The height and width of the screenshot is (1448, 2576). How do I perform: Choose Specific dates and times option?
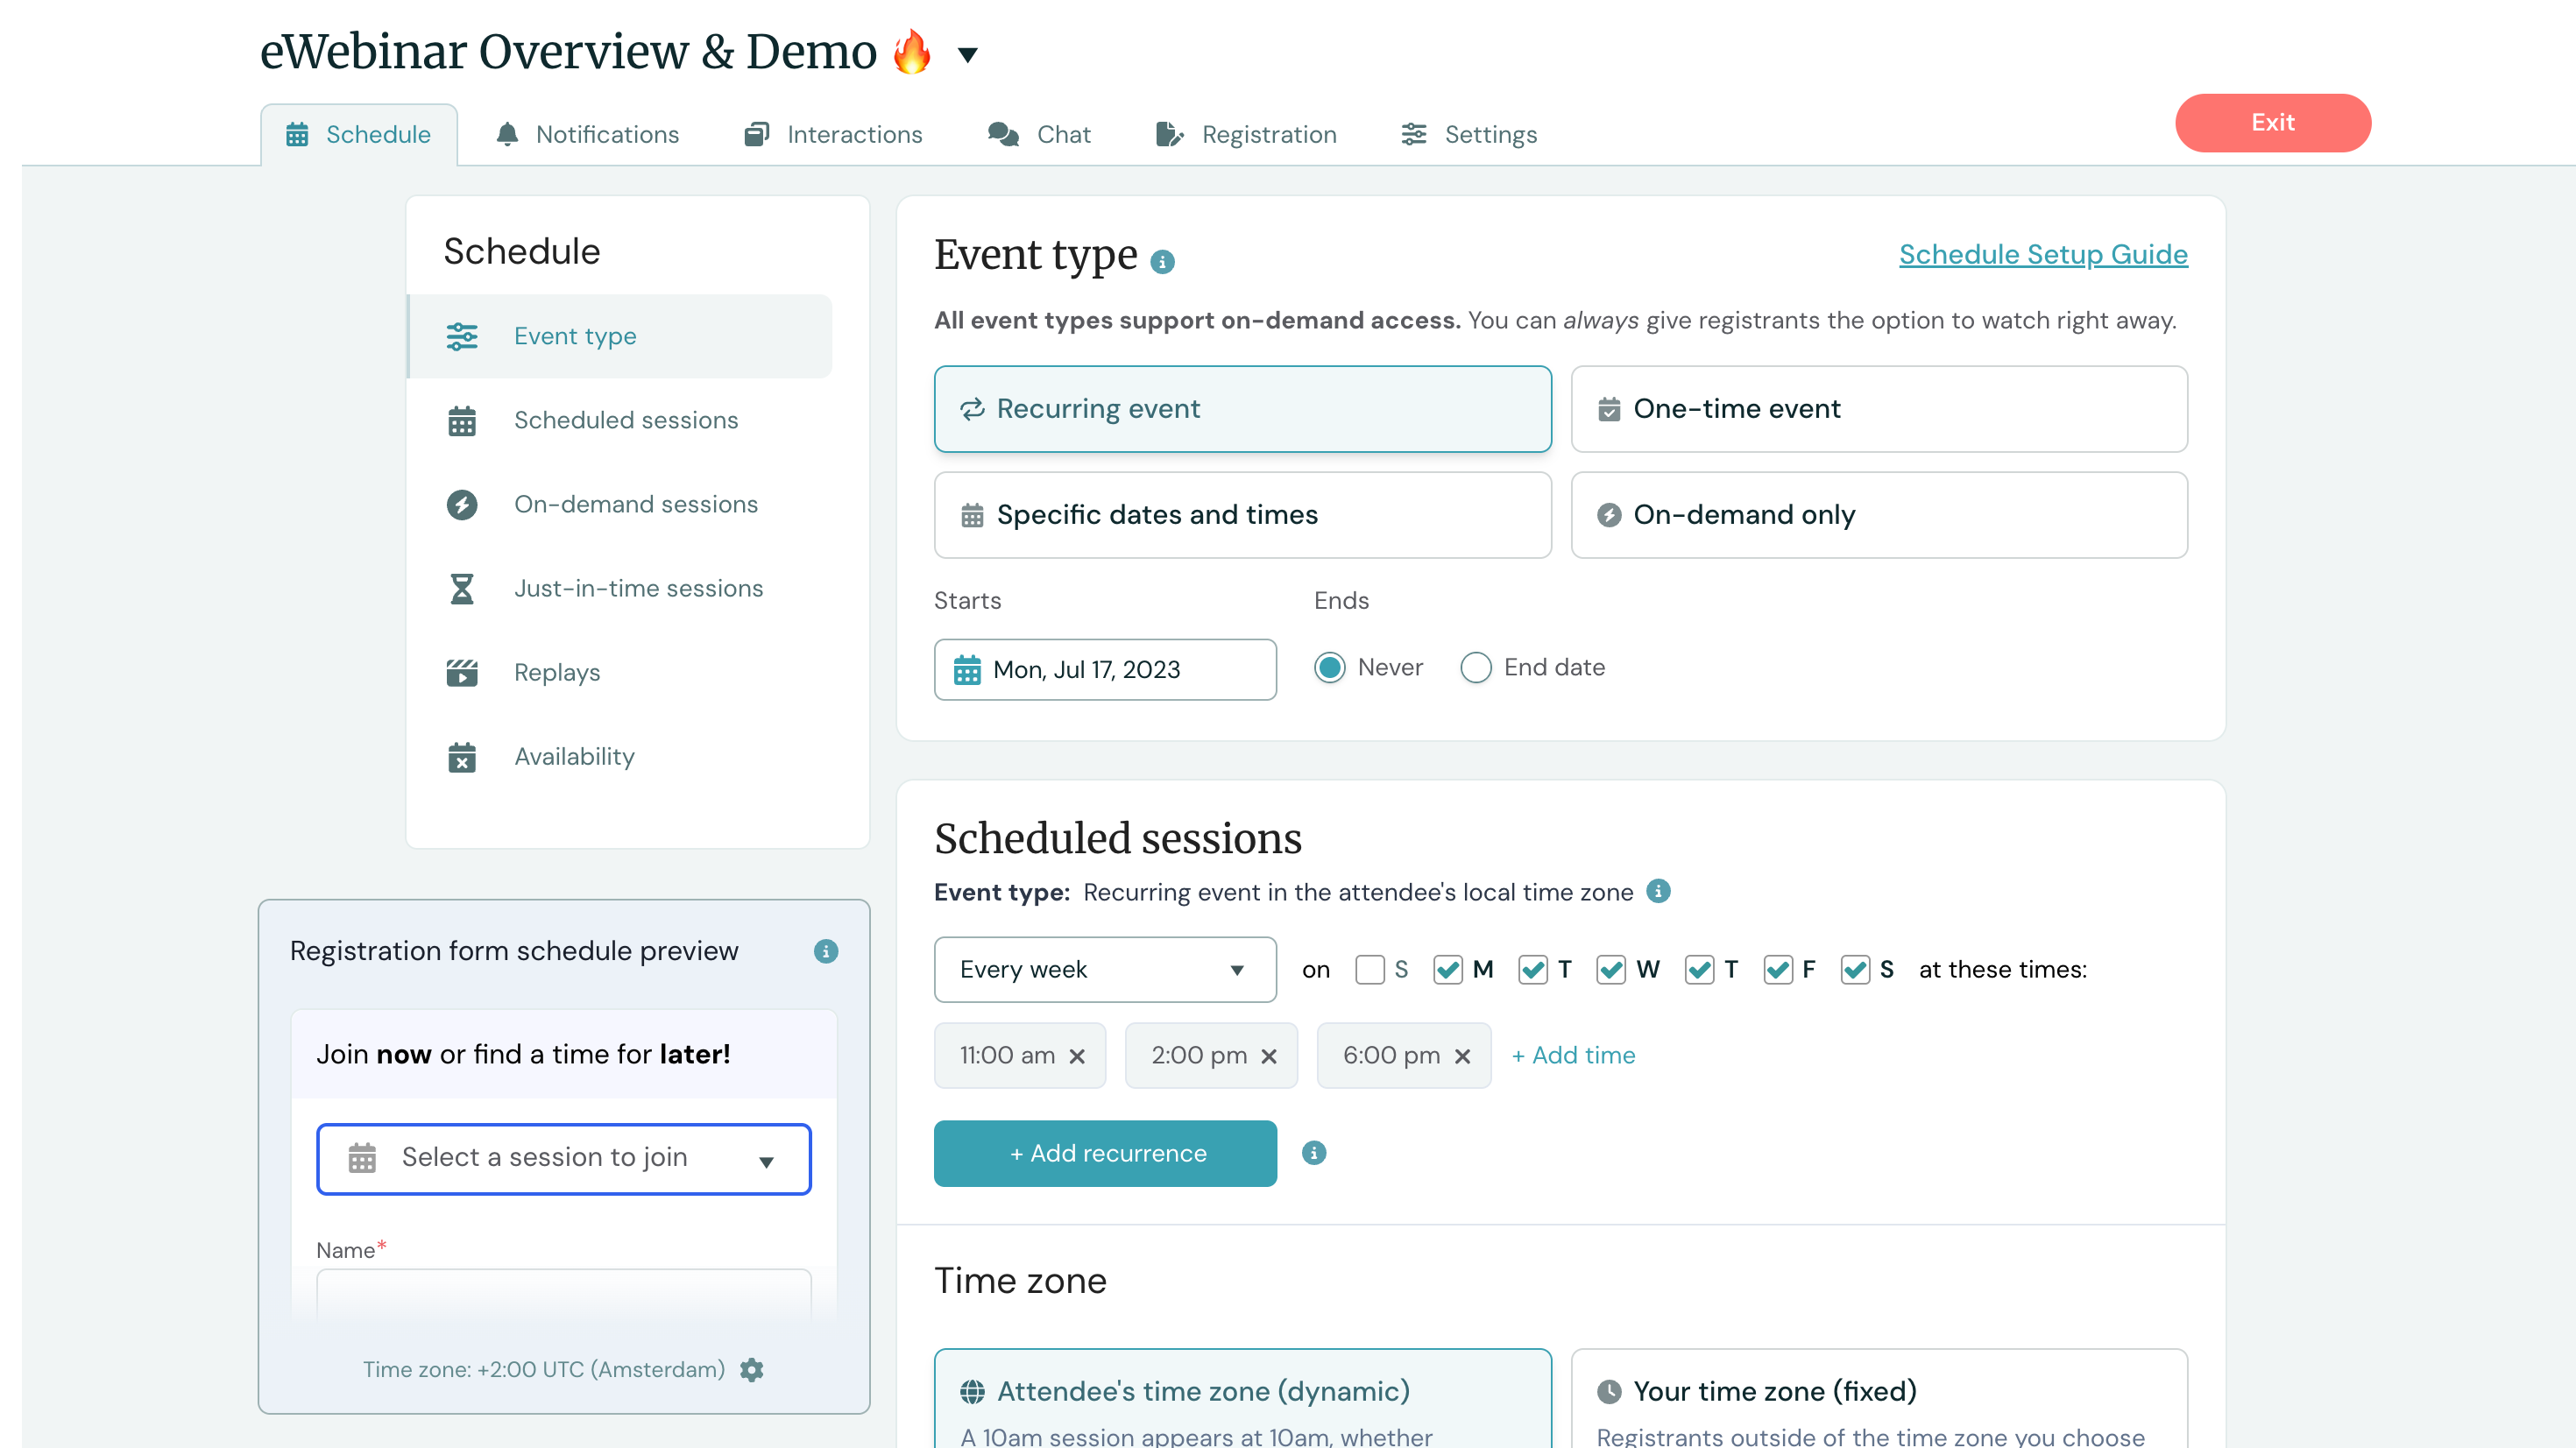[1242, 515]
